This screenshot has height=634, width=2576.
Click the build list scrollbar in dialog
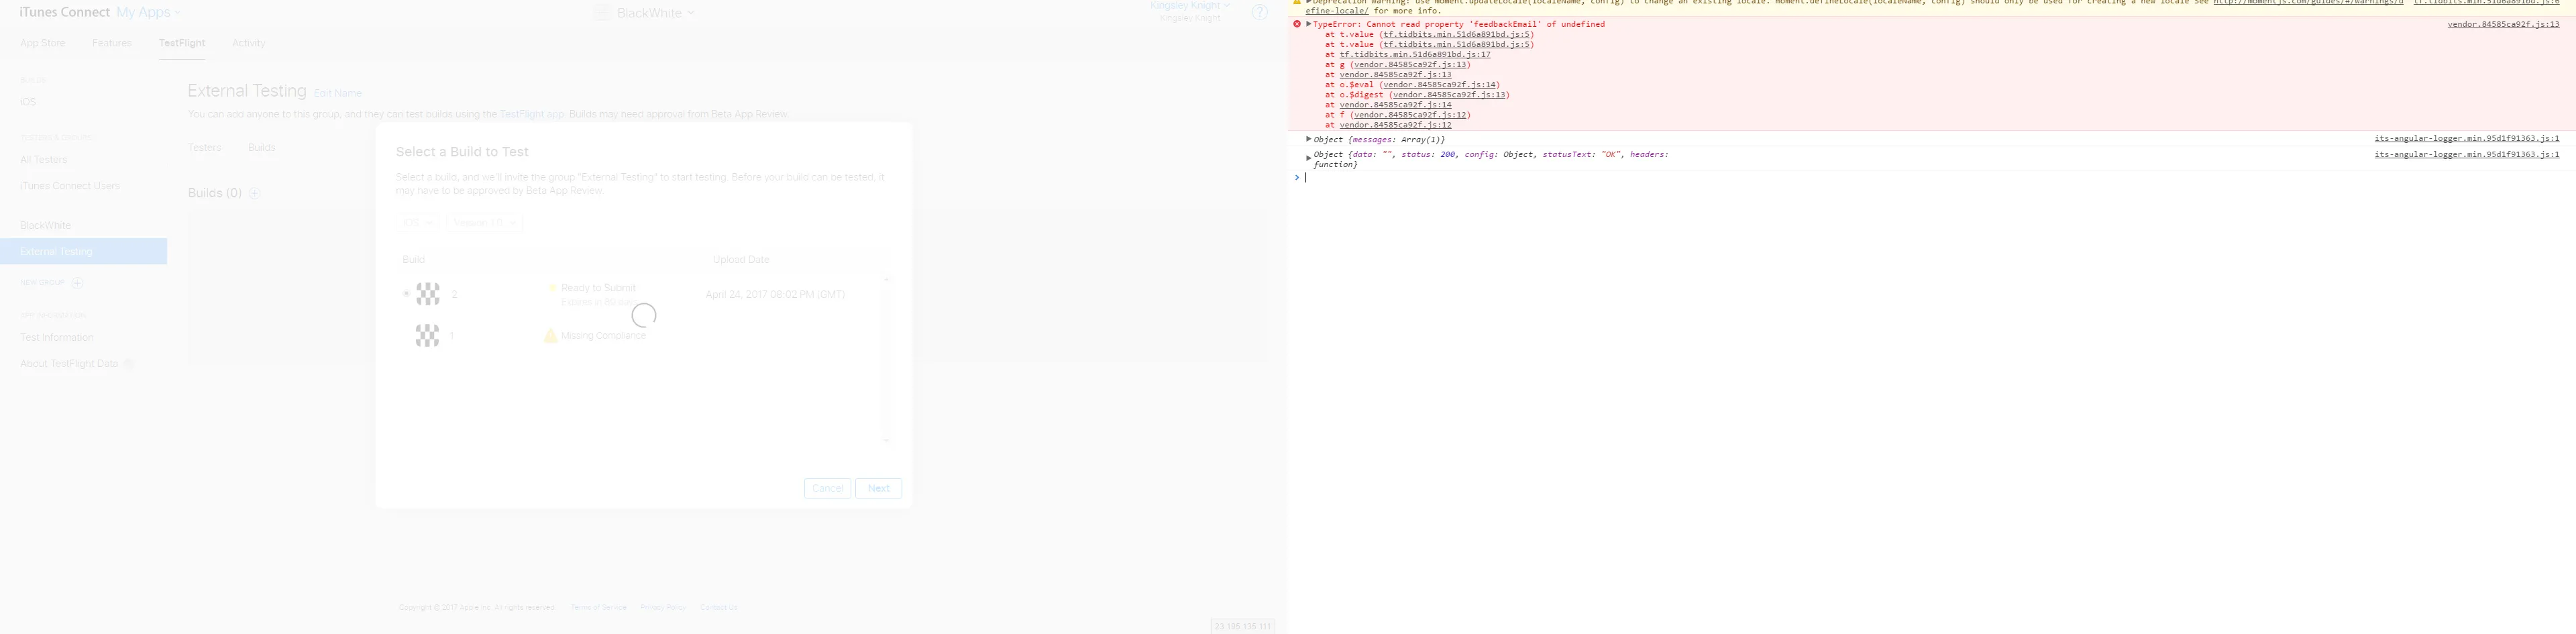click(x=886, y=359)
